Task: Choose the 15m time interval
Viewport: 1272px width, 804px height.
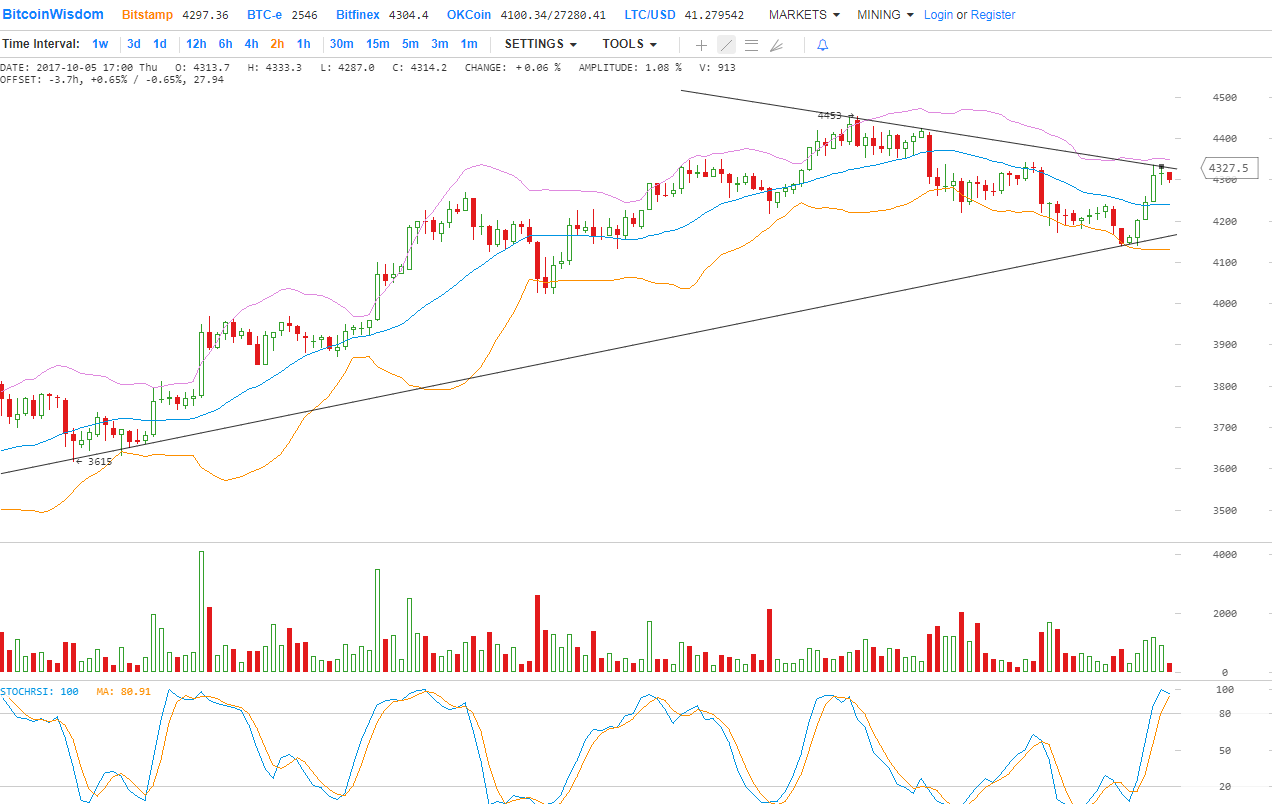Action: [x=377, y=44]
